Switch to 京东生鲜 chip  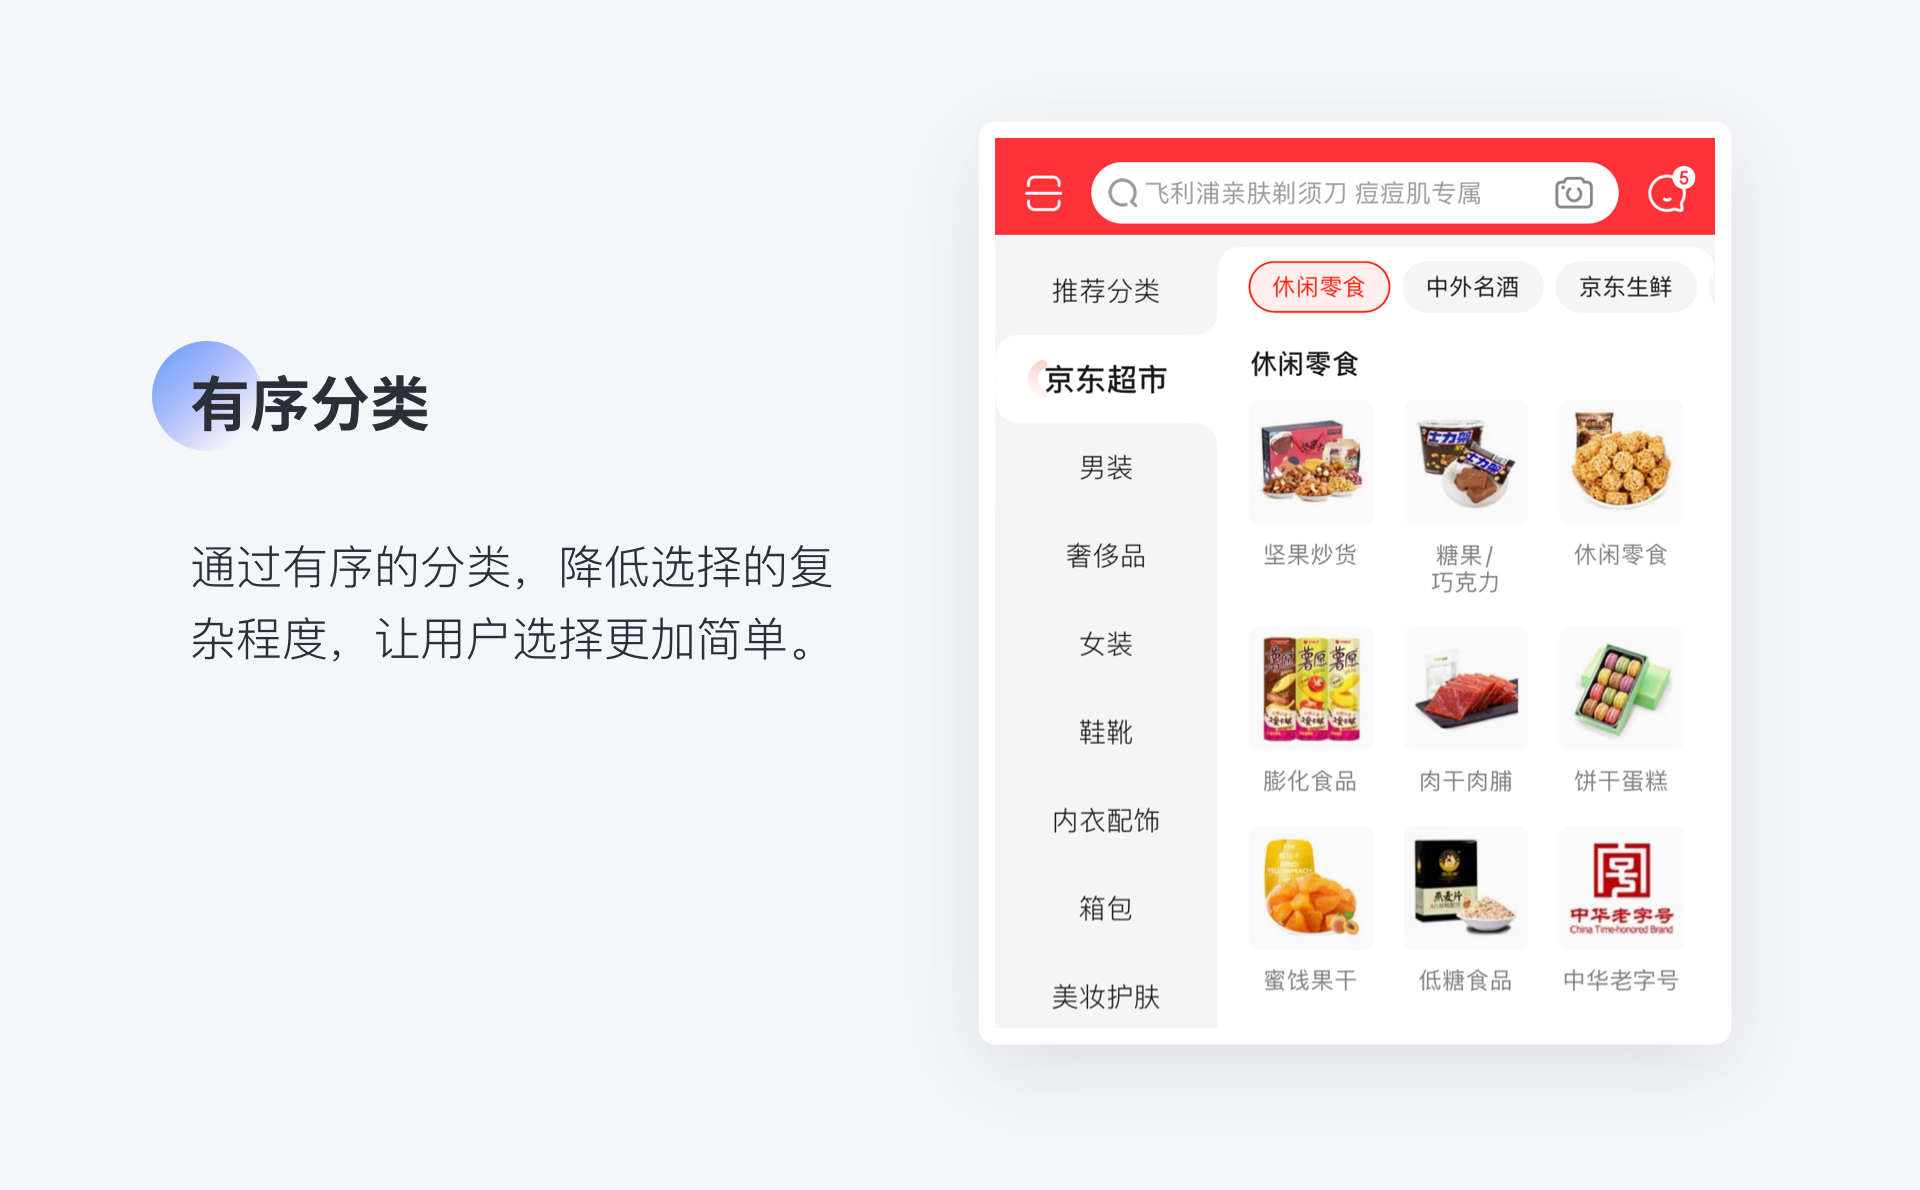pyautogui.click(x=1626, y=287)
